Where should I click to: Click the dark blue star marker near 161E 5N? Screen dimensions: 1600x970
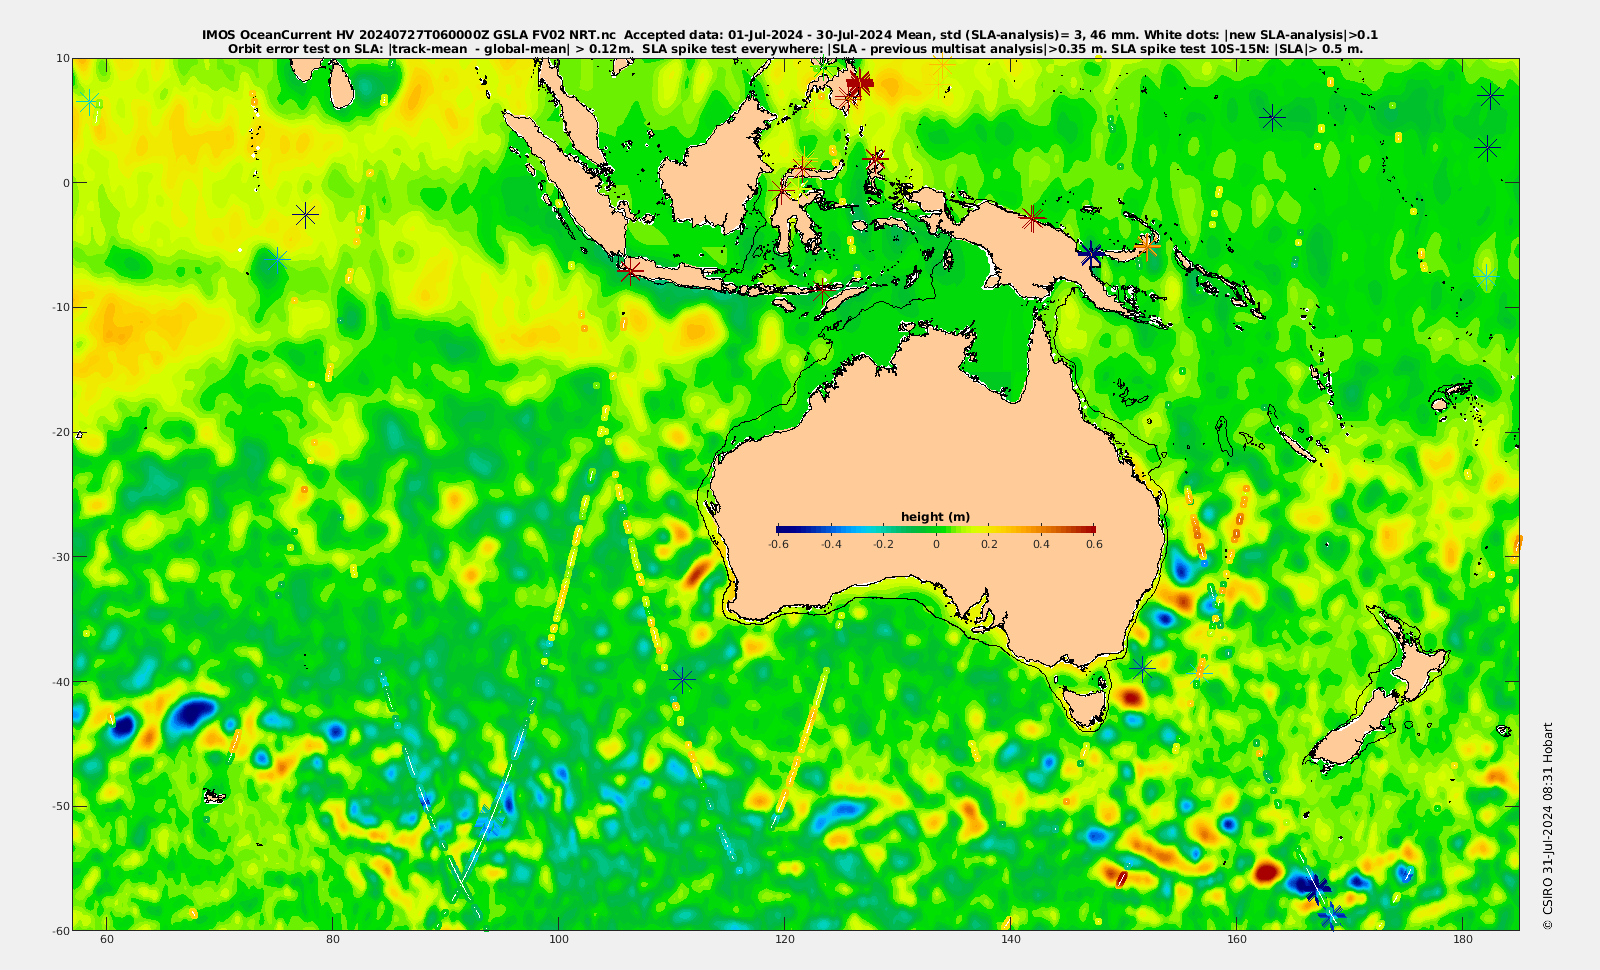tap(1272, 118)
